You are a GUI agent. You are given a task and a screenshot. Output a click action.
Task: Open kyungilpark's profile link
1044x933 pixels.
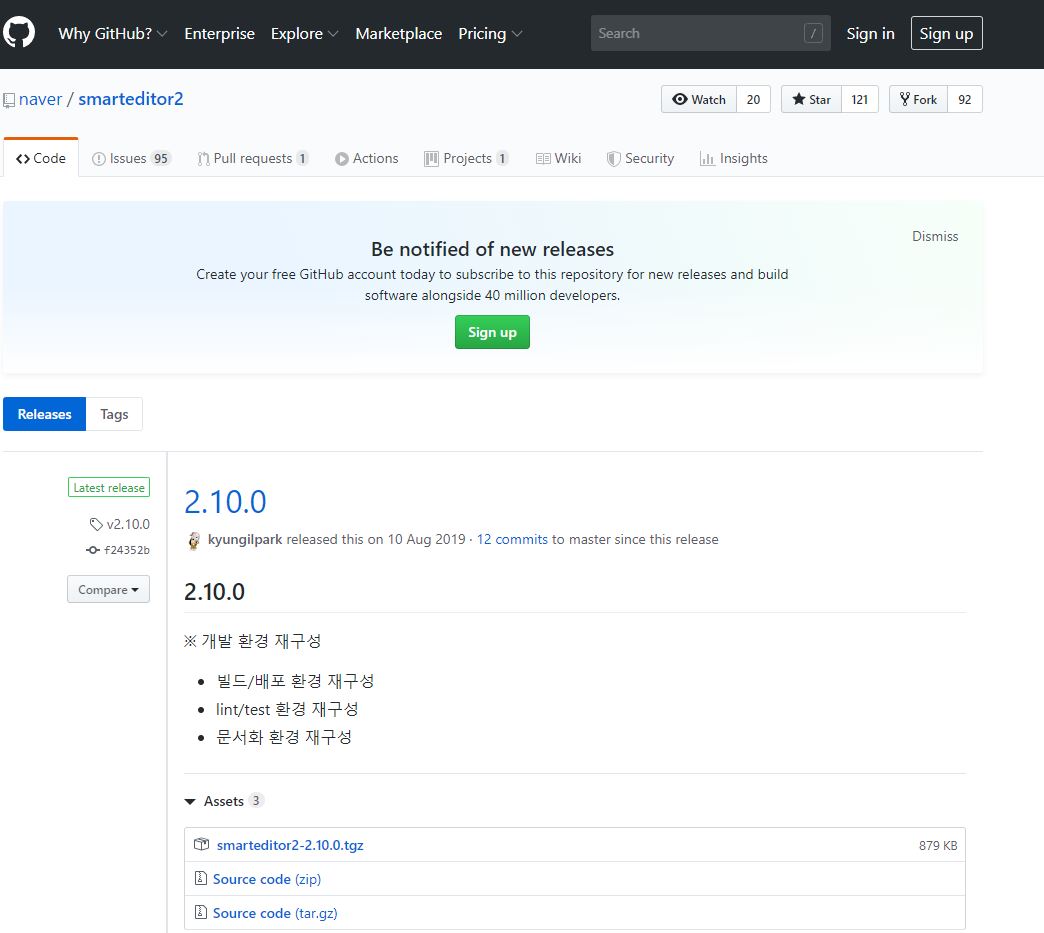click(x=245, y=539)
